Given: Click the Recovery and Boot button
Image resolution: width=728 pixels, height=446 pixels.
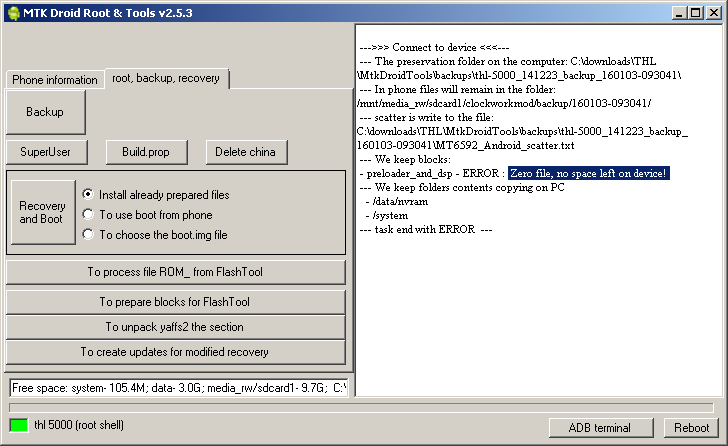Looking at the screenshot, I should (43, 212).
